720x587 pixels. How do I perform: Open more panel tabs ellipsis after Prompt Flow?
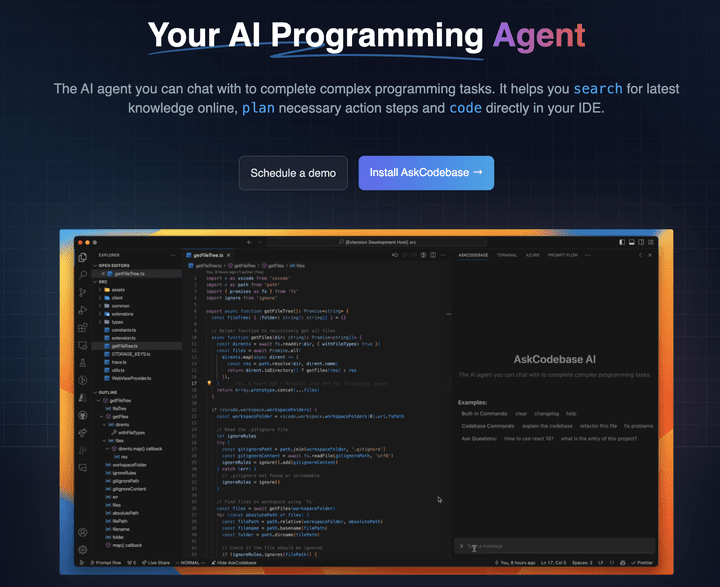point(588,255)
